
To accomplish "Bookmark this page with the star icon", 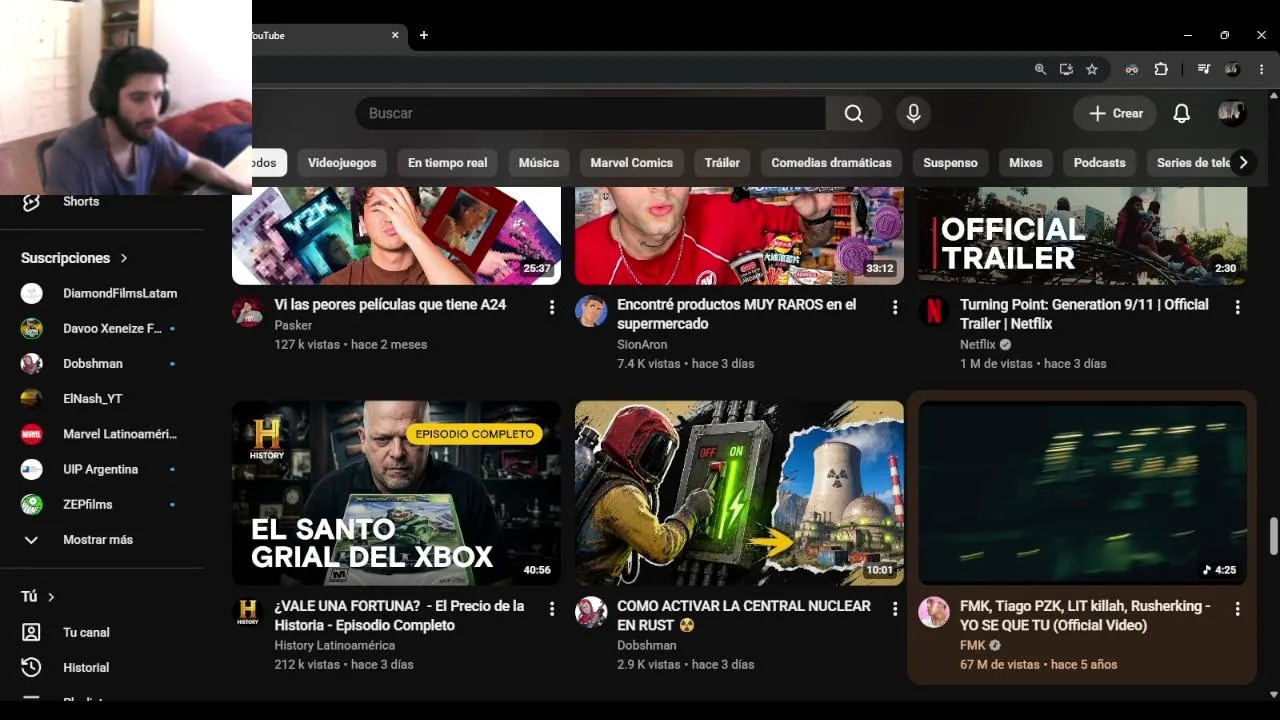I will [x=1092, y=69].
